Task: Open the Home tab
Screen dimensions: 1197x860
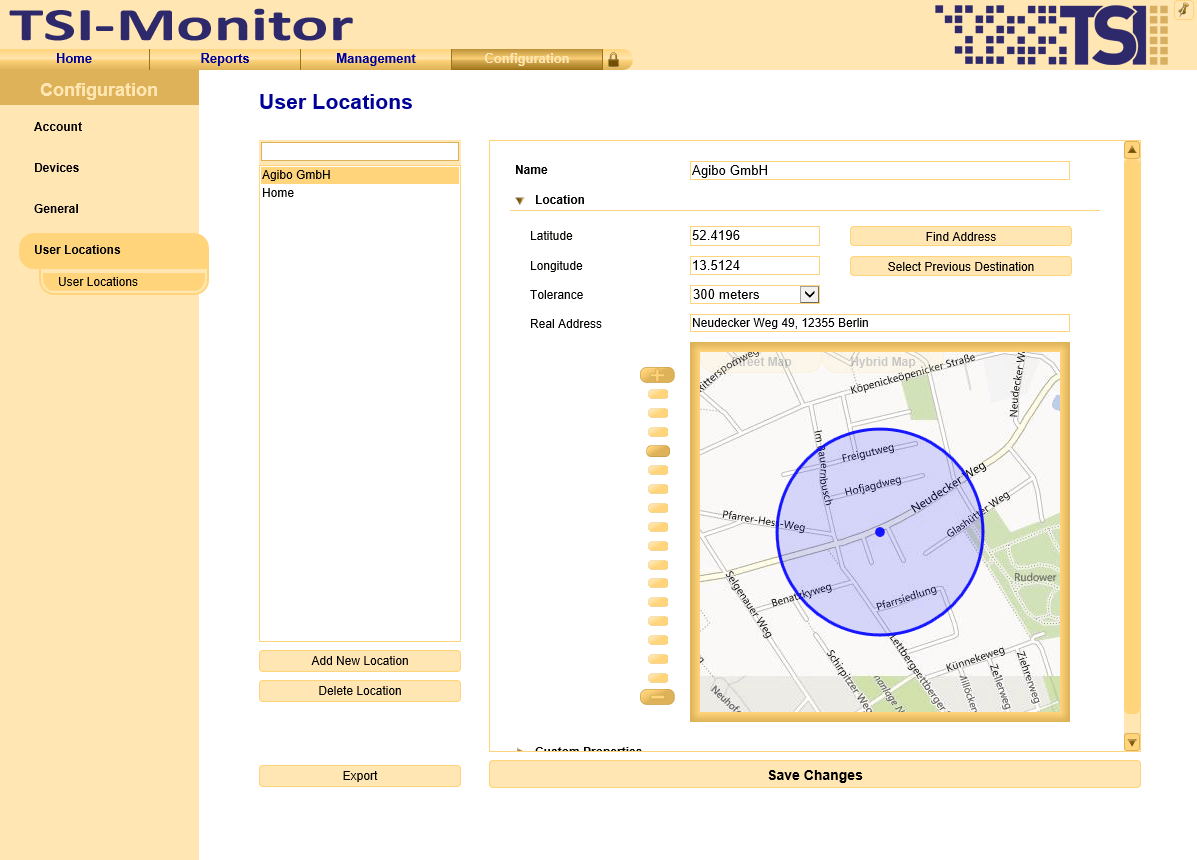Action: (x=74, y=59)
